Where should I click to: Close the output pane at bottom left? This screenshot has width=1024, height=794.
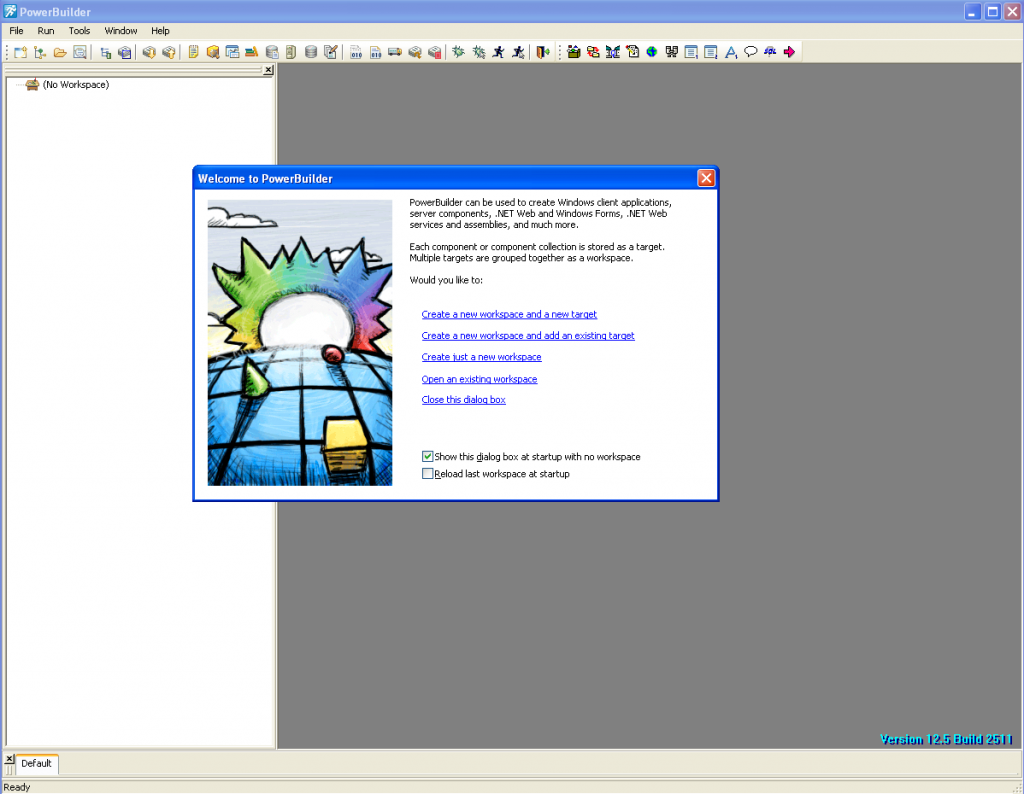tap(9, 759)
